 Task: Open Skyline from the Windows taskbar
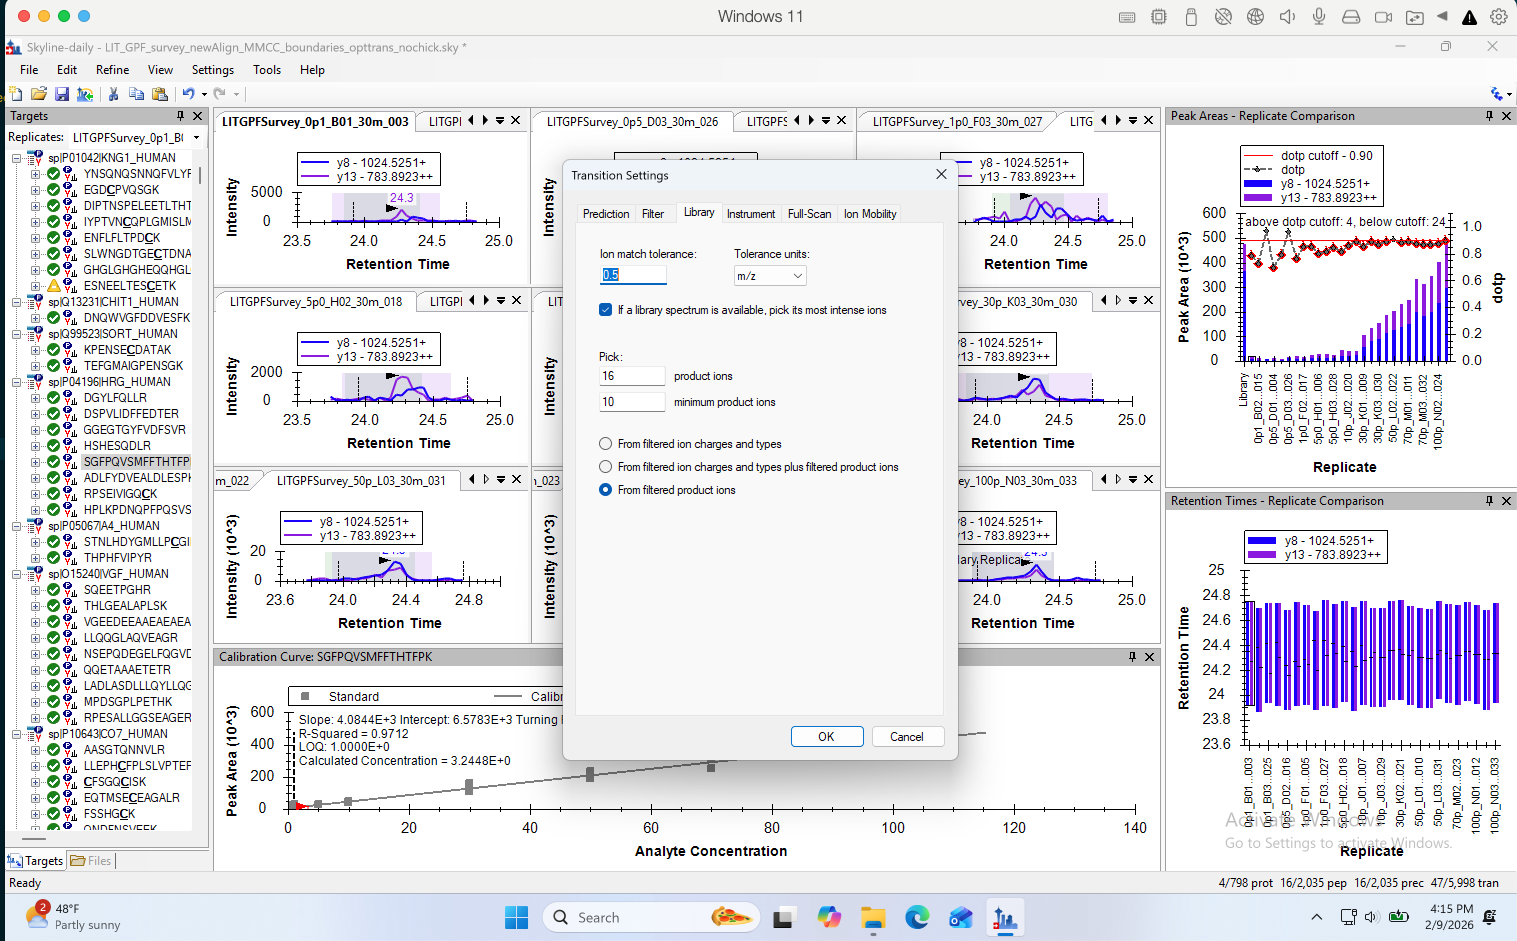pyautogui.click(x=1004, y=917)
